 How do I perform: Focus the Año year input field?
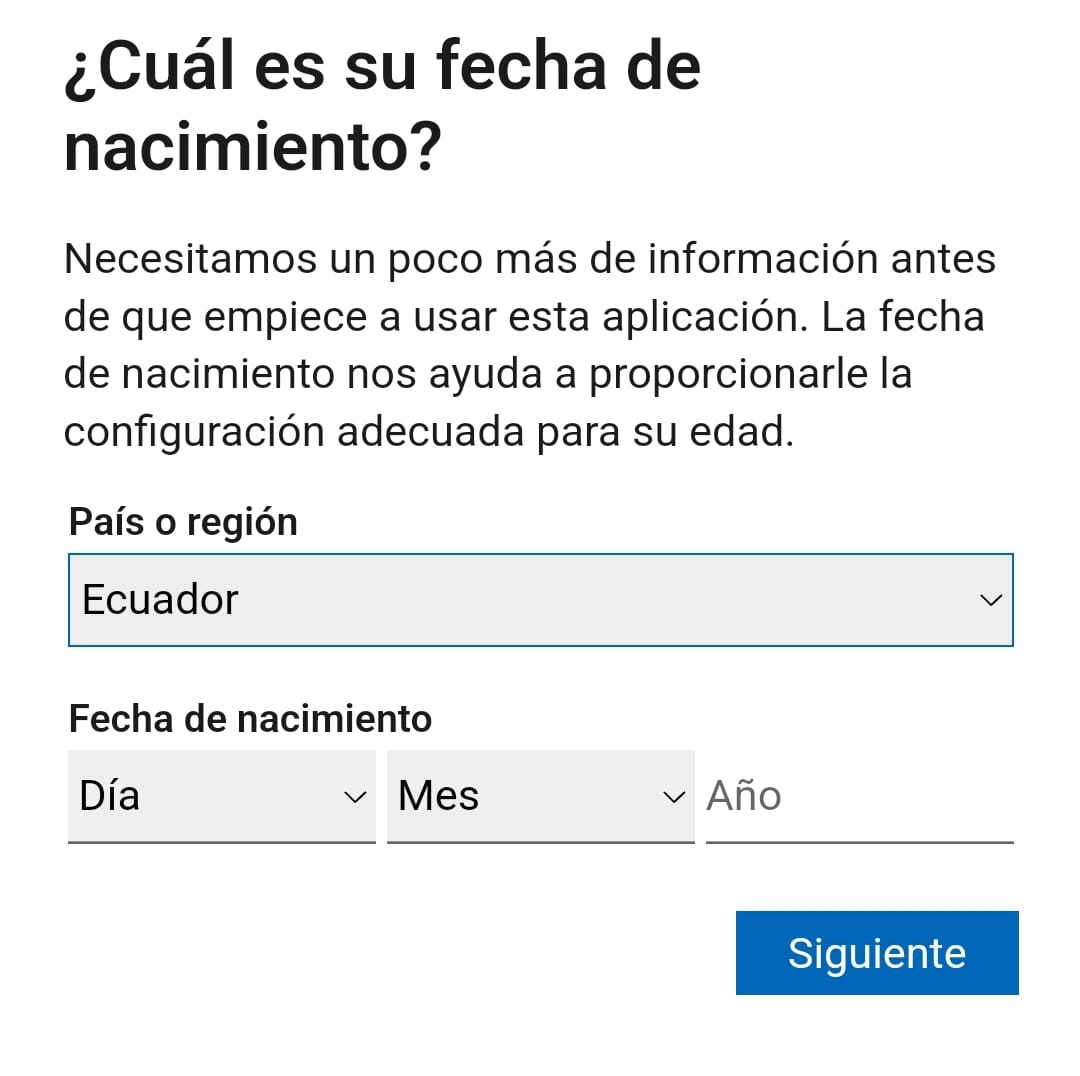pos(860,796)
